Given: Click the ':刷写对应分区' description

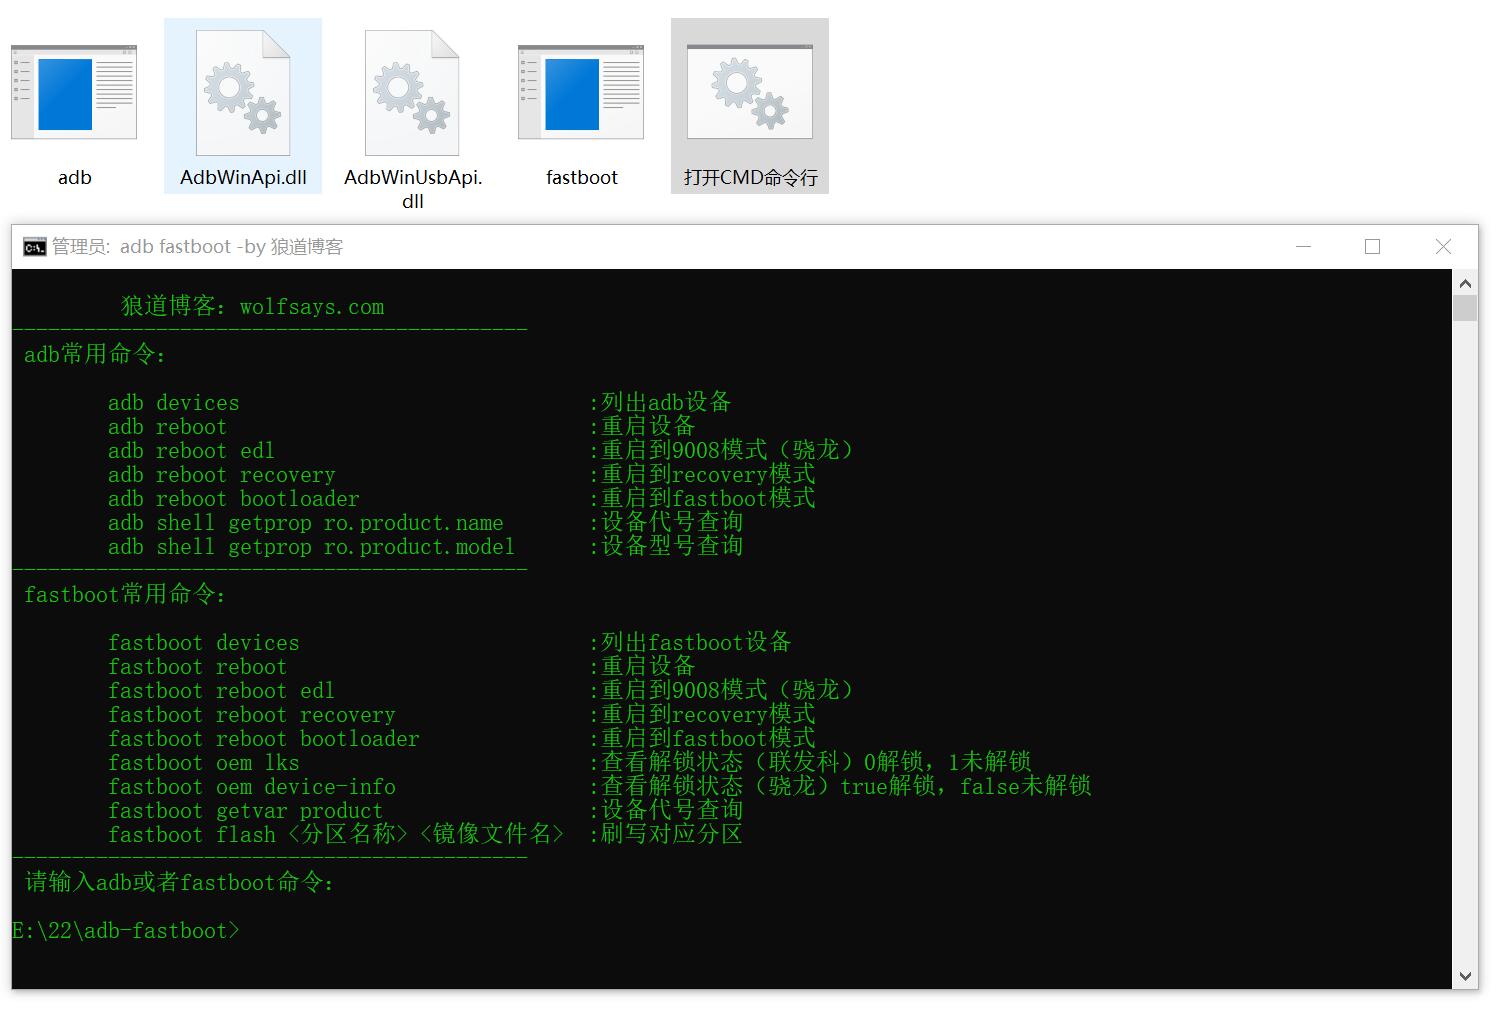Looking at the screenshot, I should pos(666,835).
